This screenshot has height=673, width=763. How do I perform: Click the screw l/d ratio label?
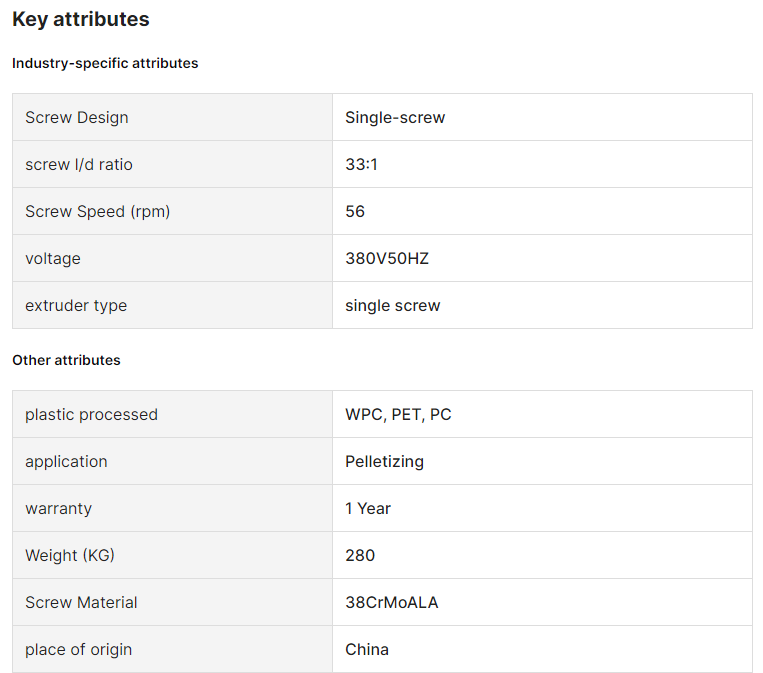tap(79, 164)
